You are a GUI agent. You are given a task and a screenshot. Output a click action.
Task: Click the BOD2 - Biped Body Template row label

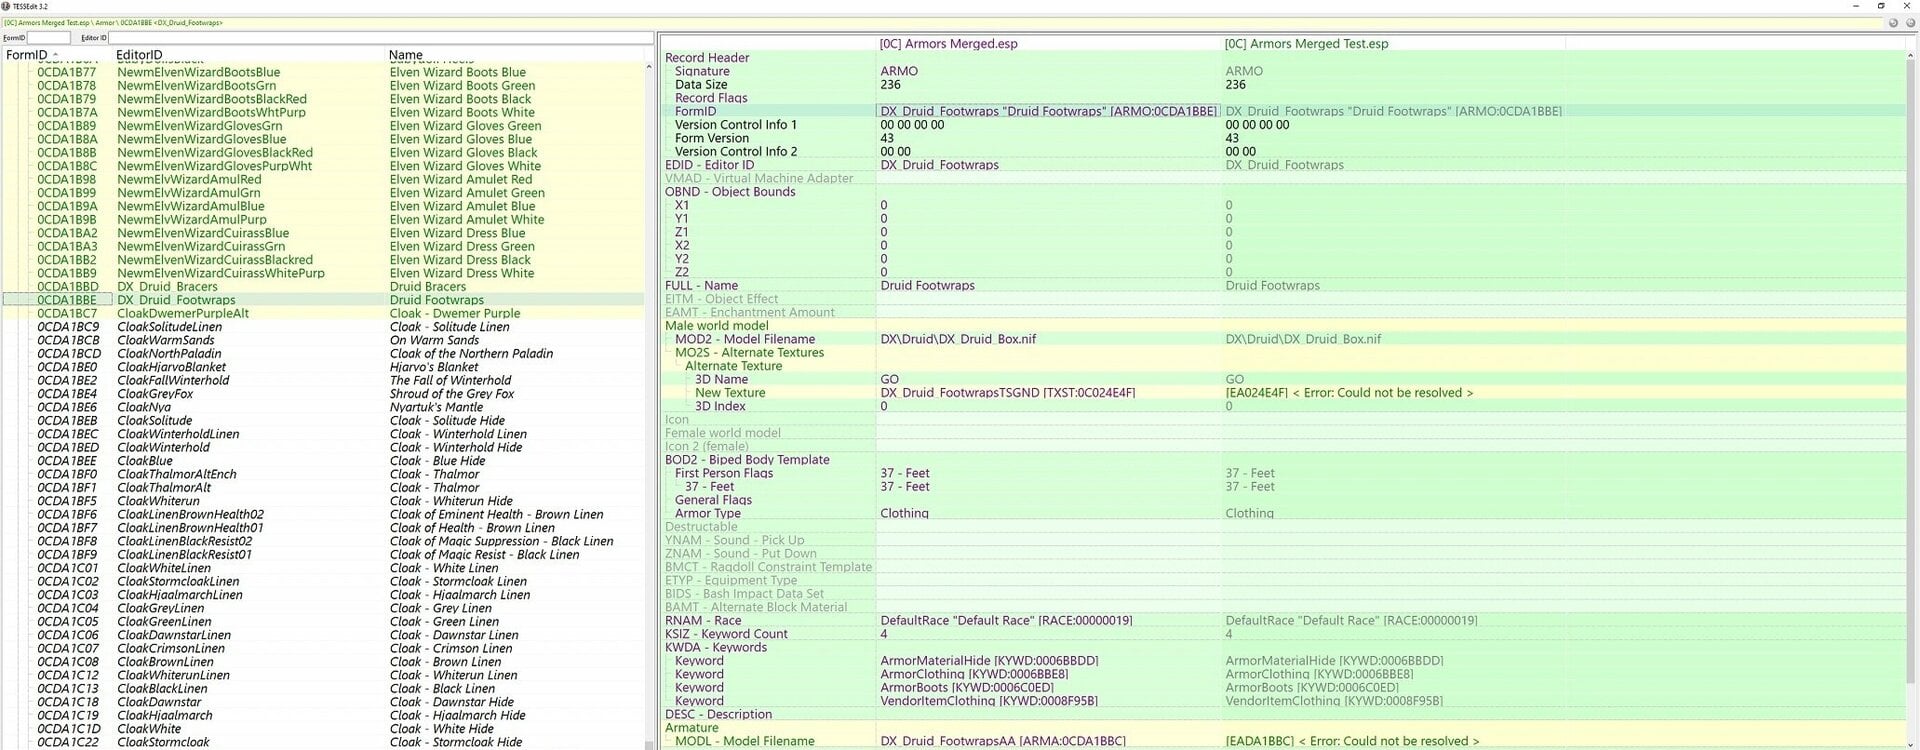pos(747,460)
